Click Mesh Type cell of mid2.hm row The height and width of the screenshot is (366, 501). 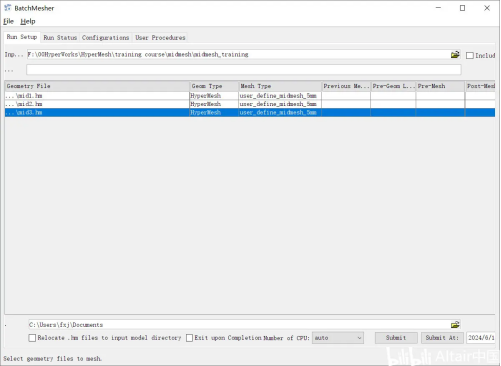tap(280, 104)
